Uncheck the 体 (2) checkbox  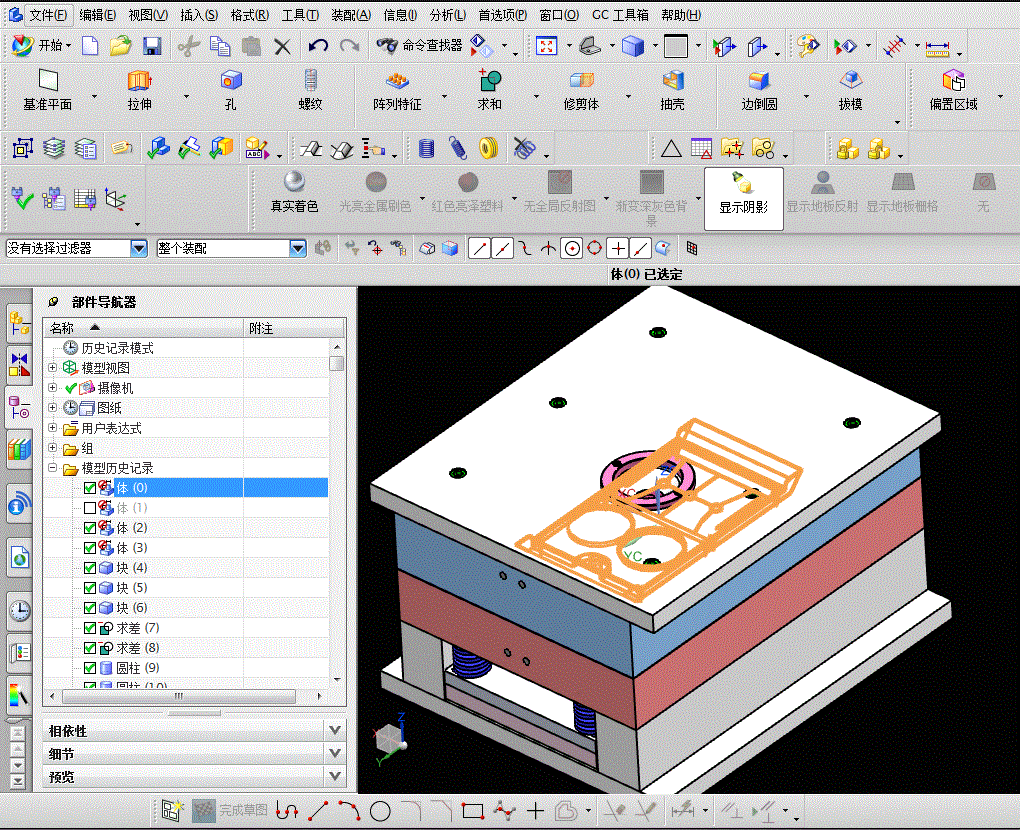(90, 528)
